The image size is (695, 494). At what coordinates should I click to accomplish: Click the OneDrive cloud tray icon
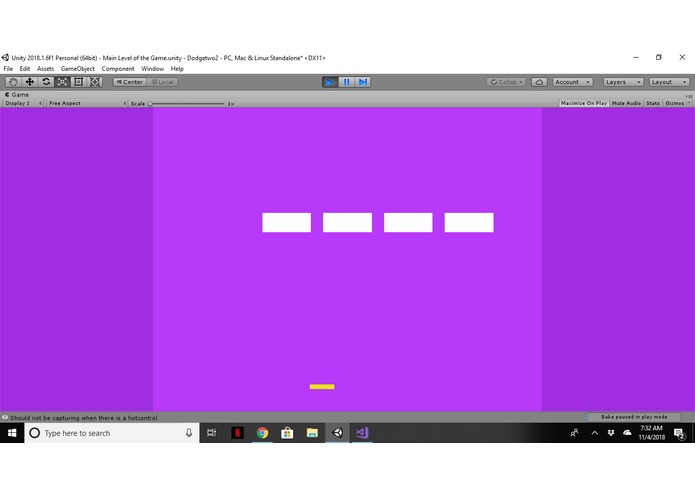point(627,433)
